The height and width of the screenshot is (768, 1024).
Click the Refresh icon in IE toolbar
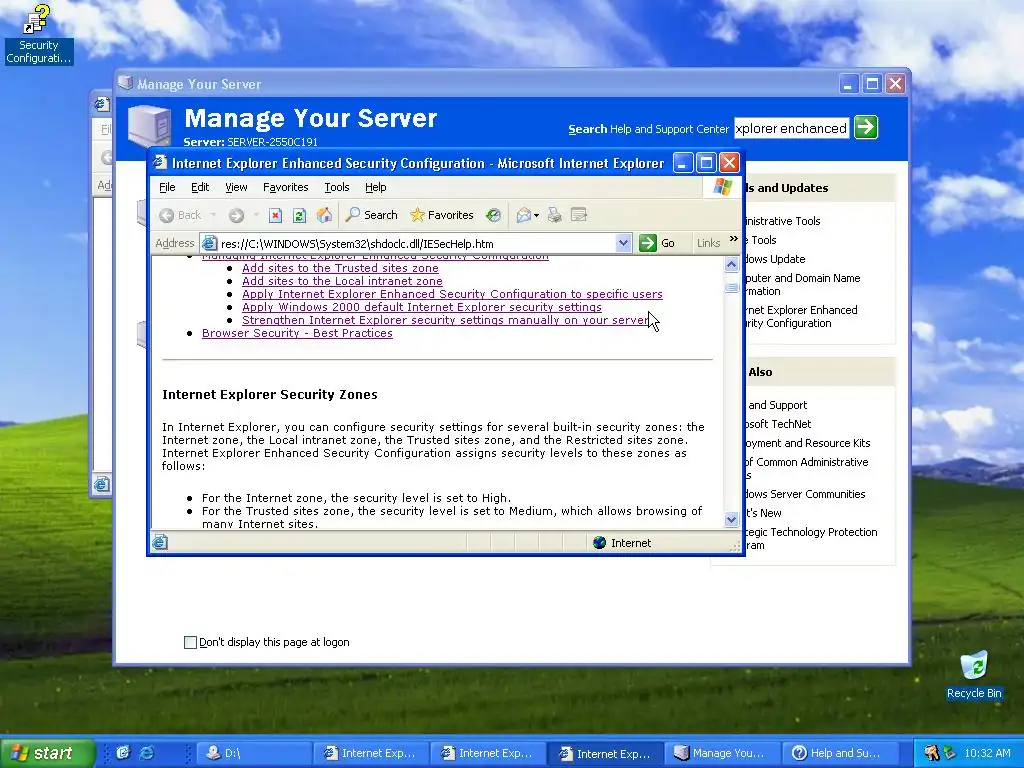300,215
